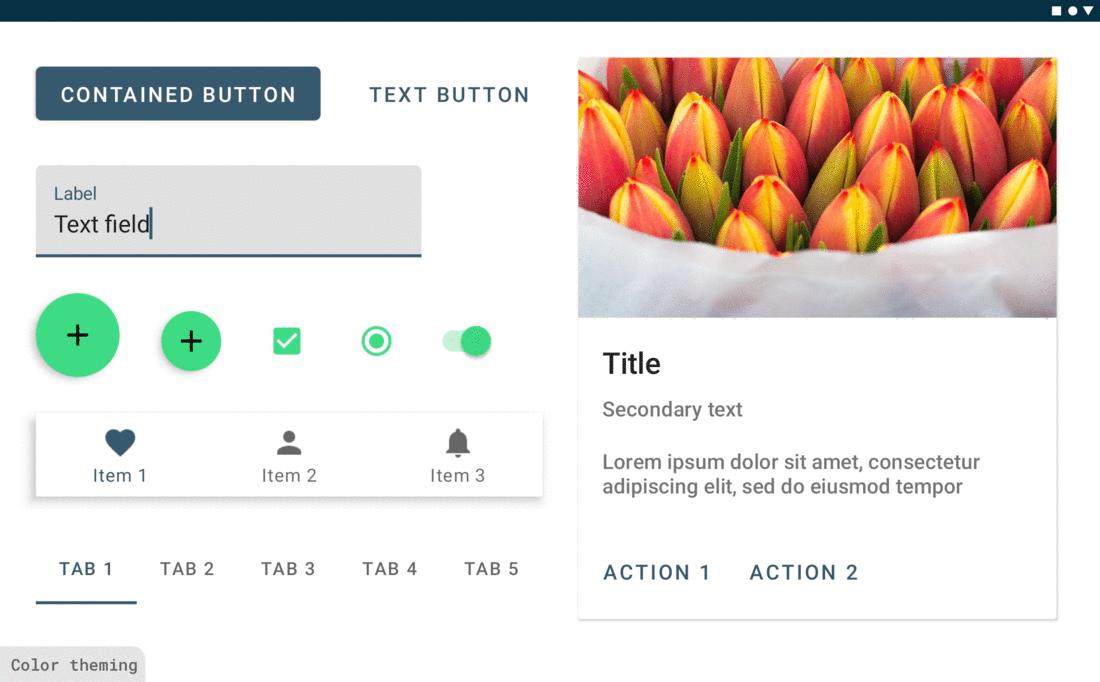This screenshot has width=1100, height=682.
Task: Click ACTION 2 on the card
Action: tap(804, 573)
